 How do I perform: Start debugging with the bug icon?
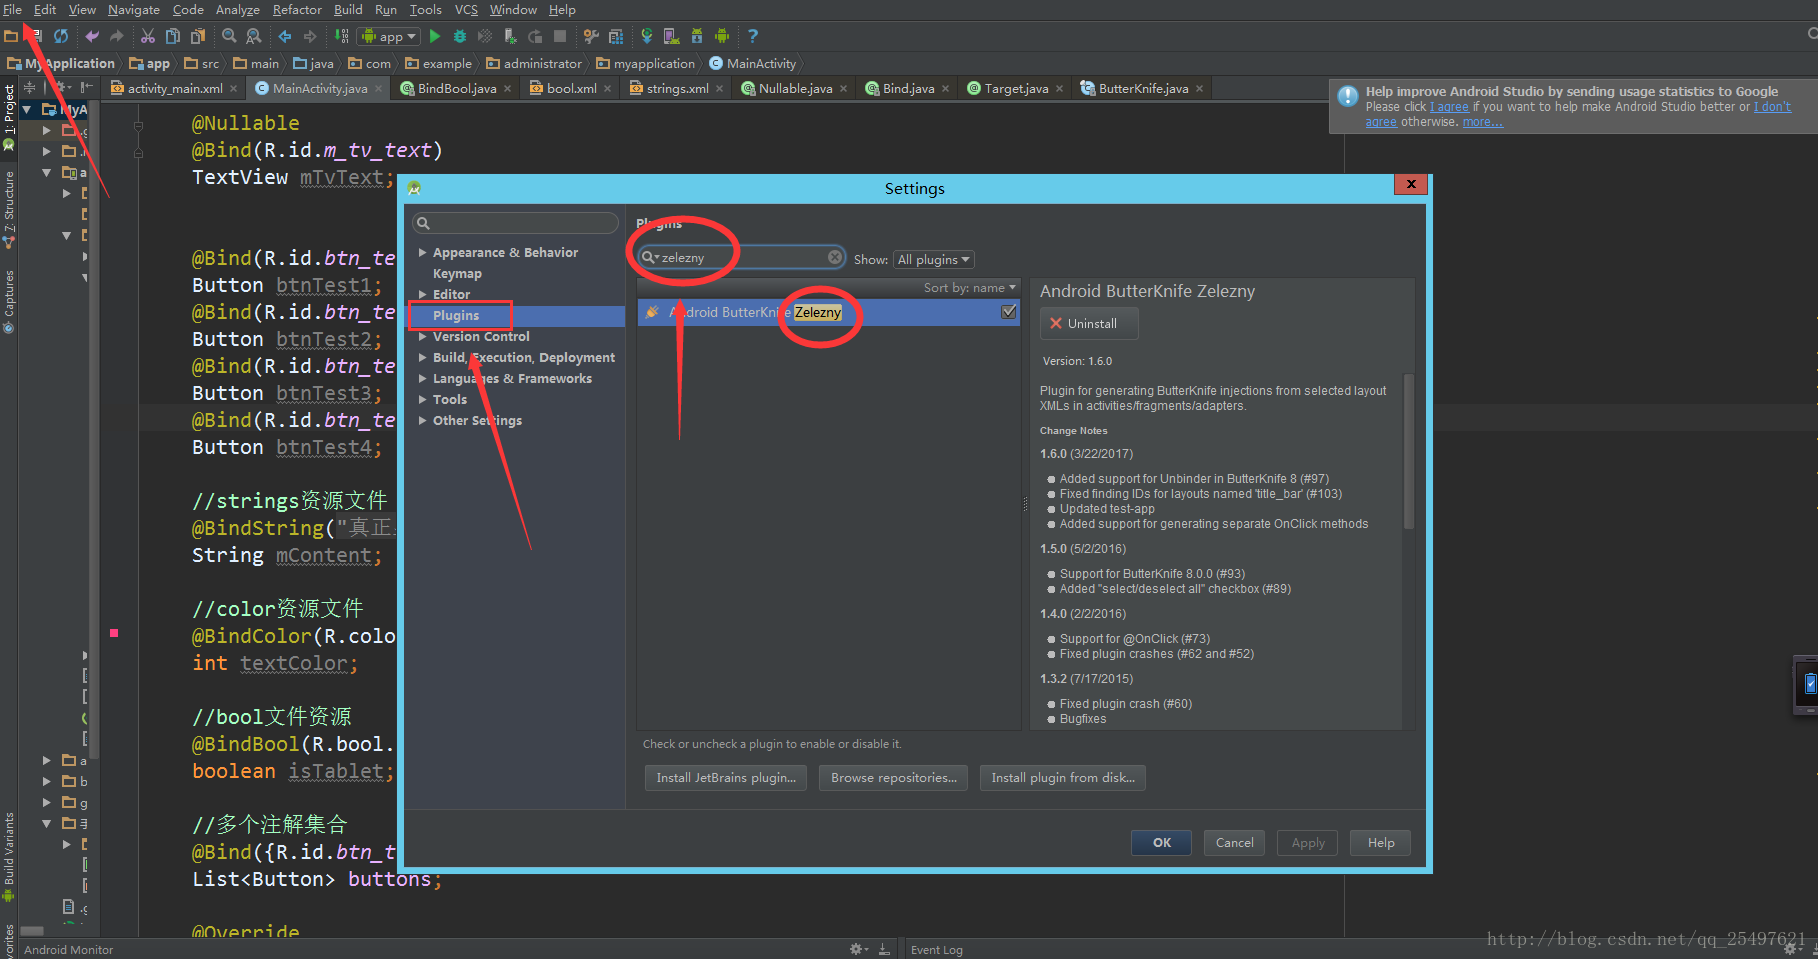coord(460,36)
